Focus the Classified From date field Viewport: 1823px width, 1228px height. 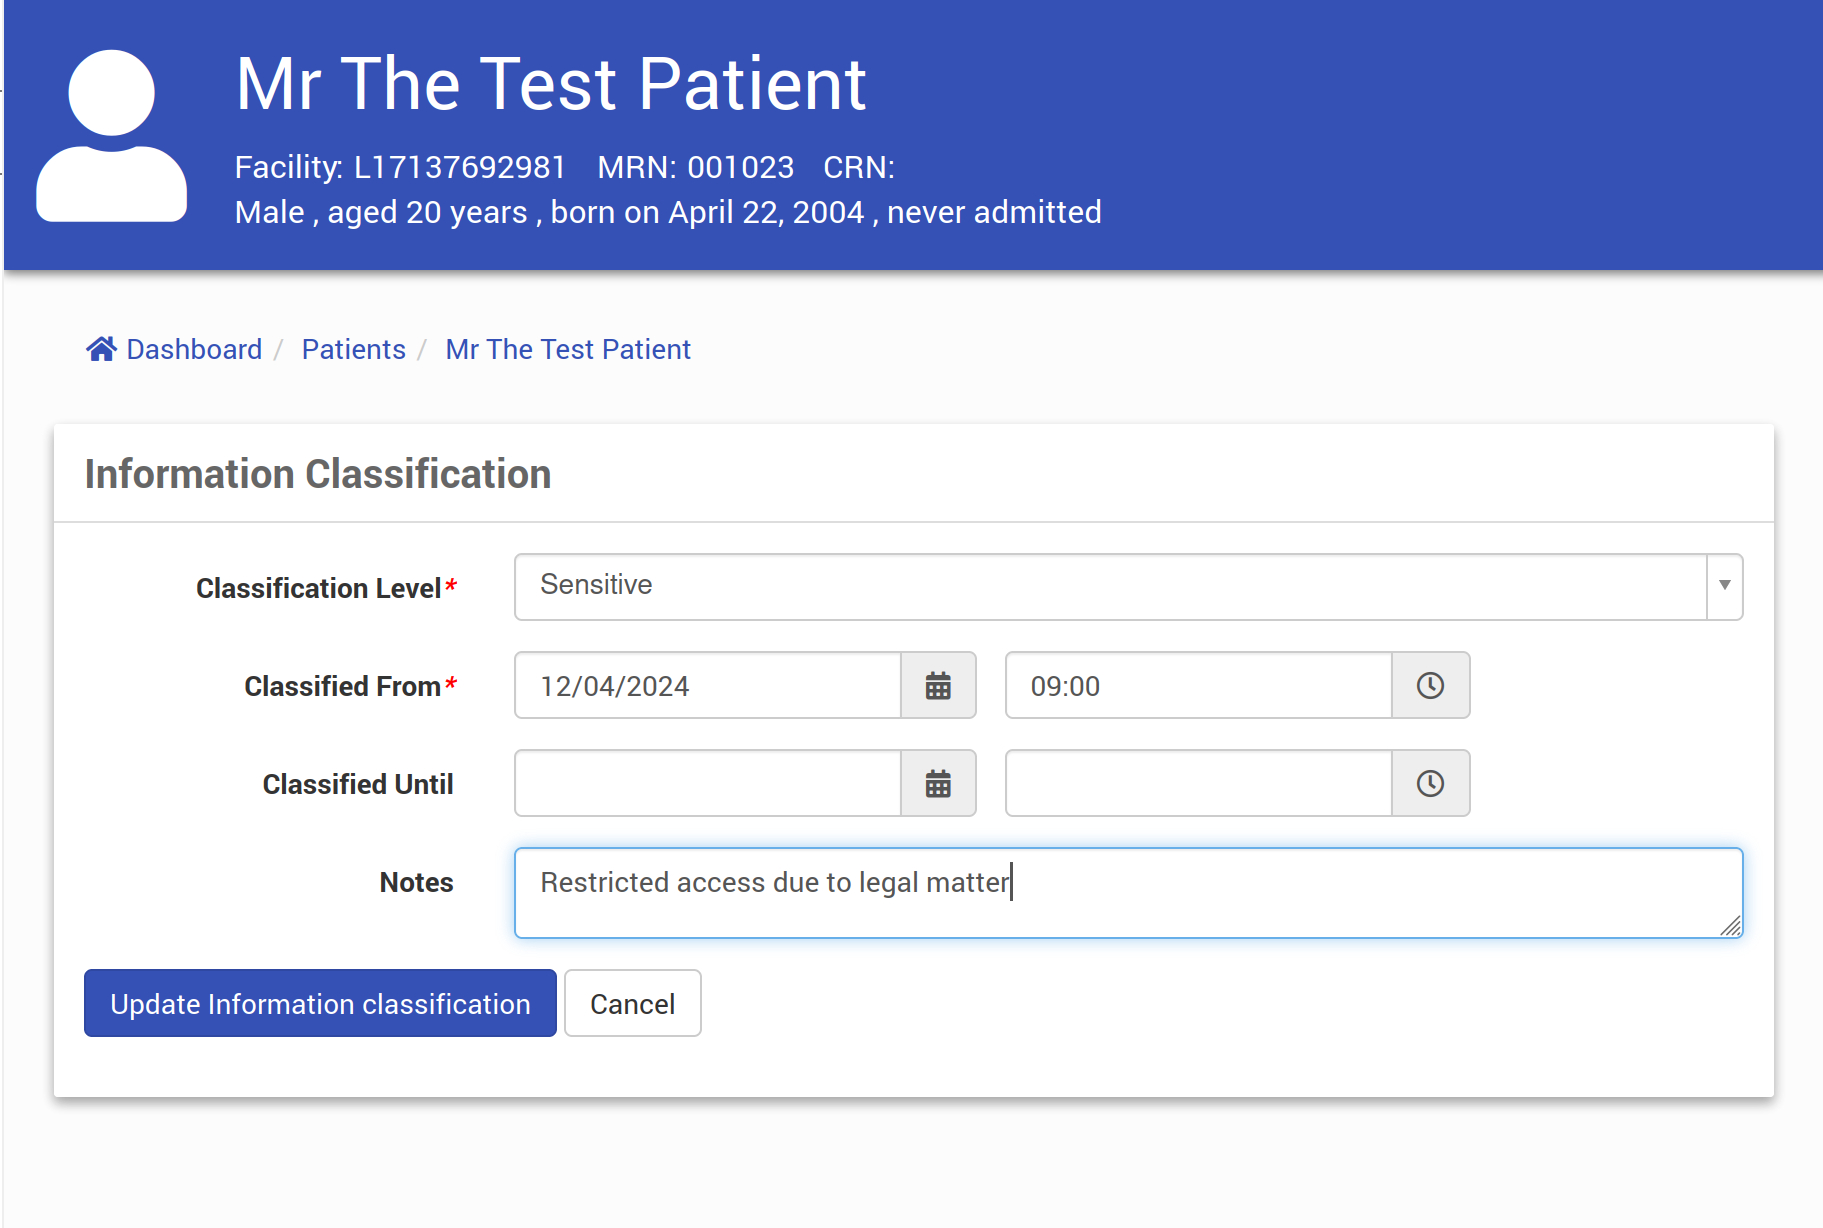708,686
